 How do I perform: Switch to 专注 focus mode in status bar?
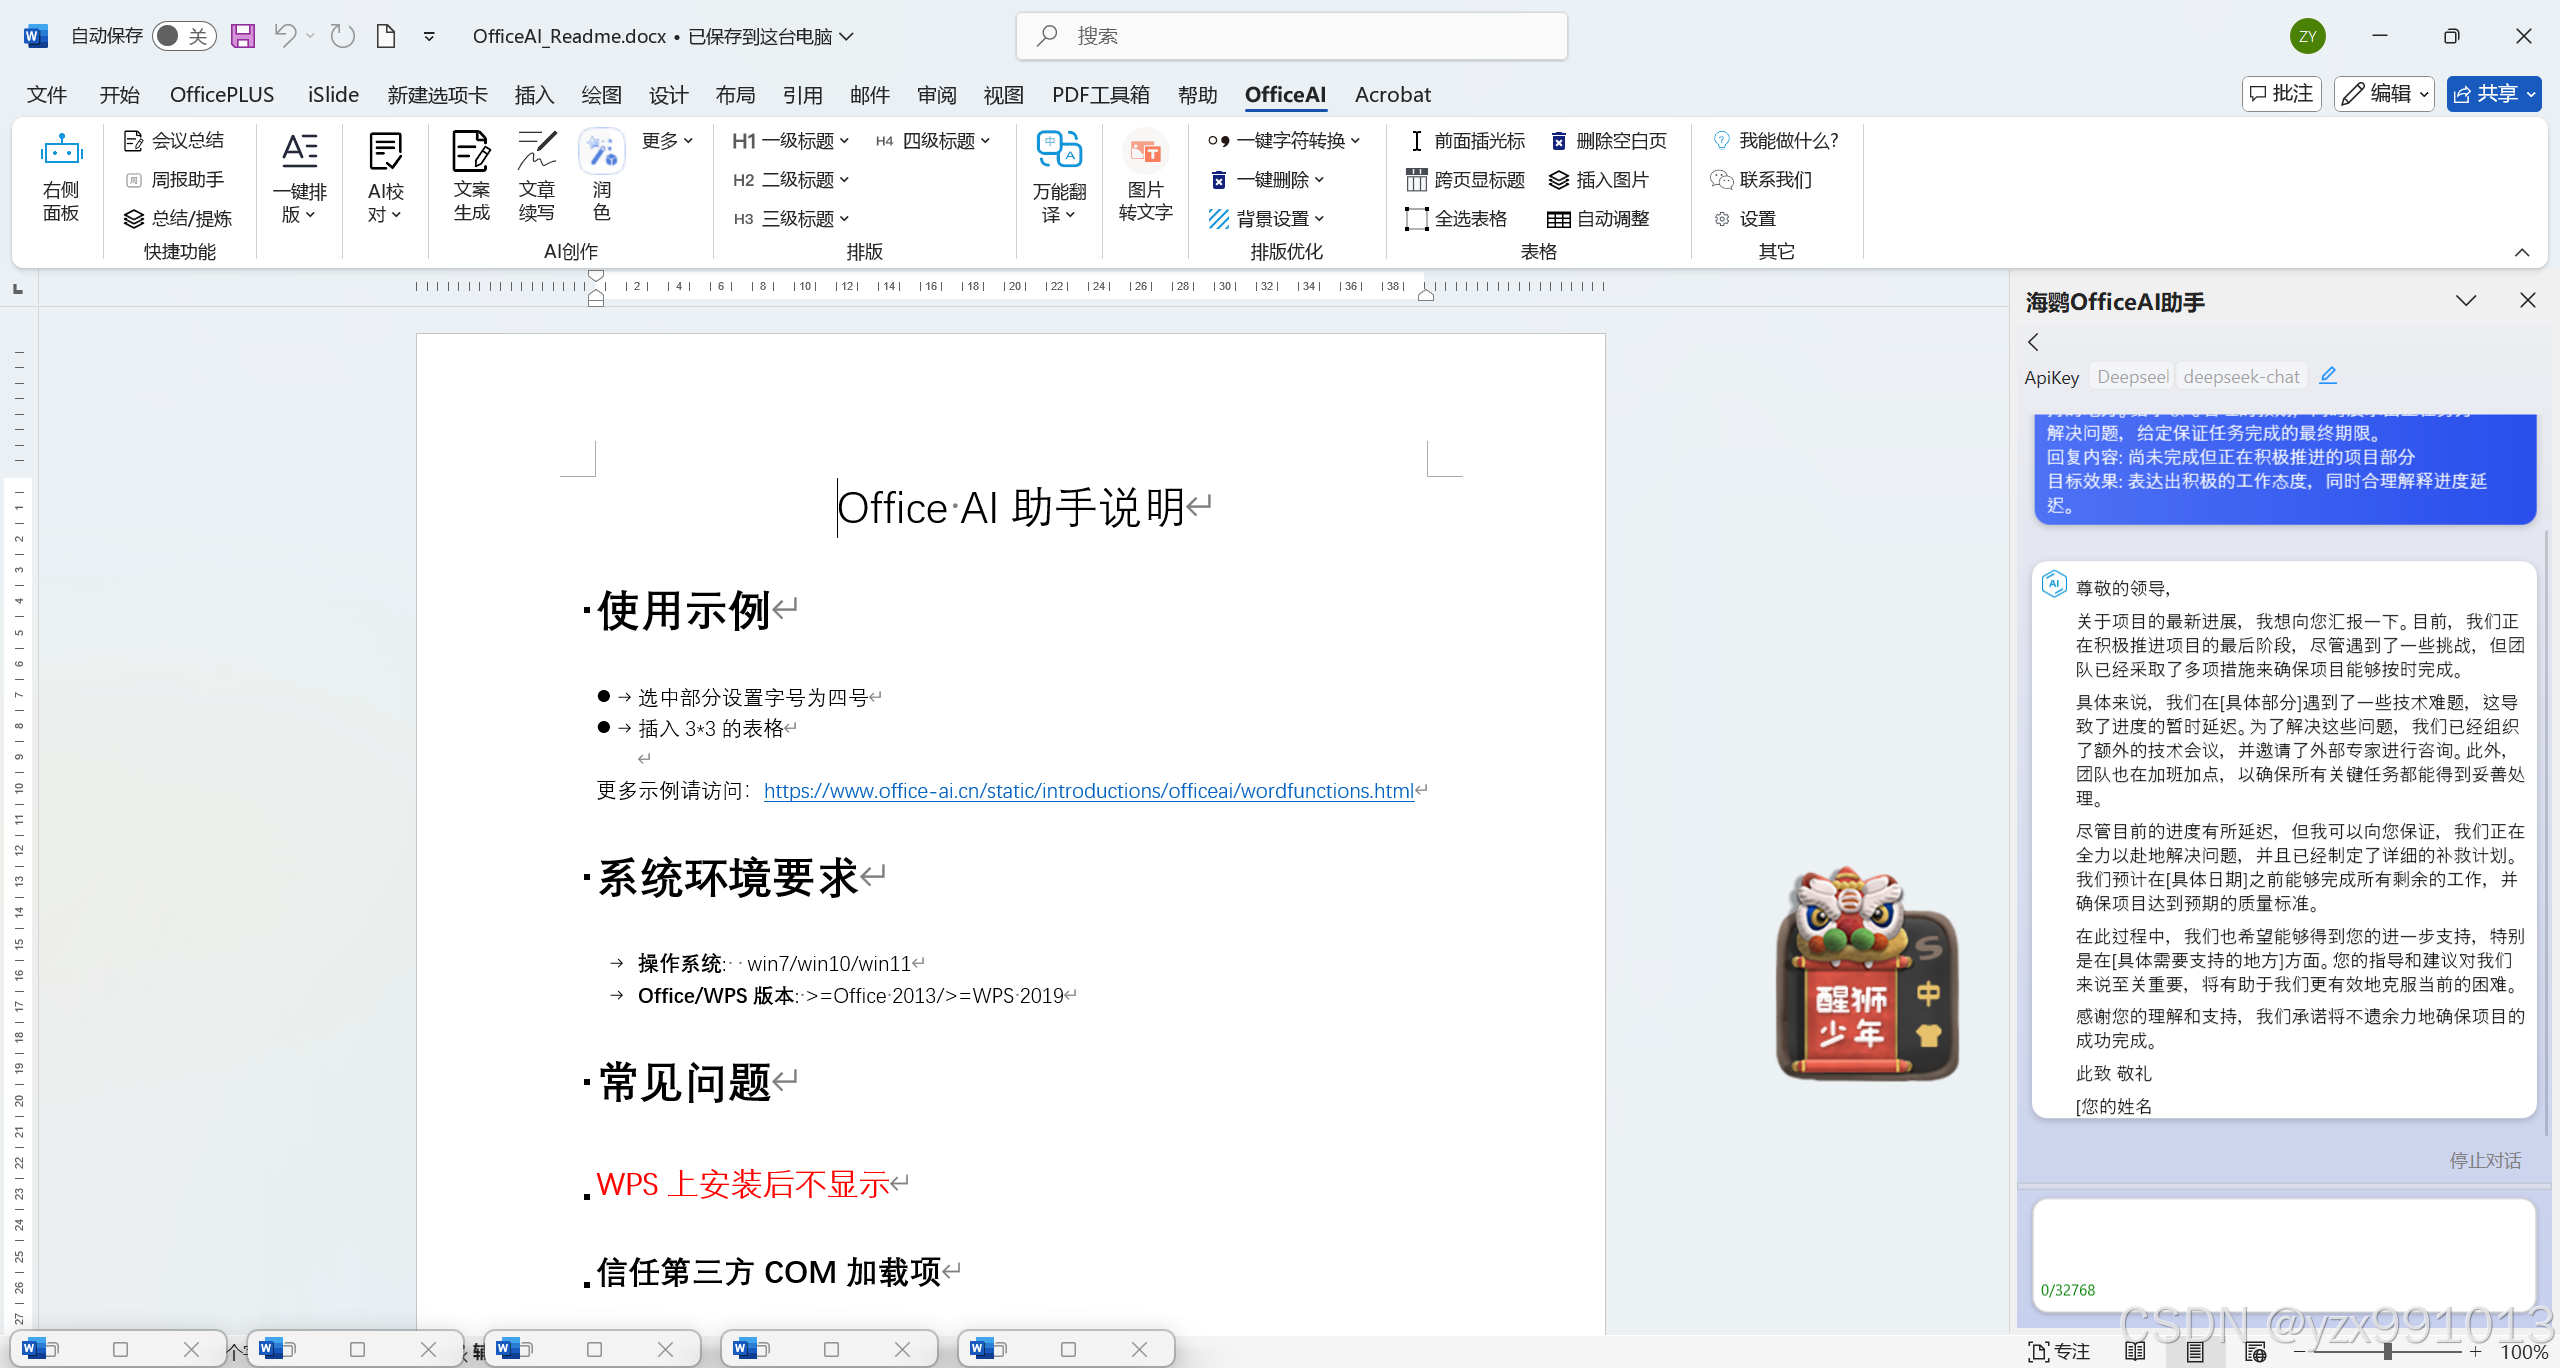[2058, 1351]
